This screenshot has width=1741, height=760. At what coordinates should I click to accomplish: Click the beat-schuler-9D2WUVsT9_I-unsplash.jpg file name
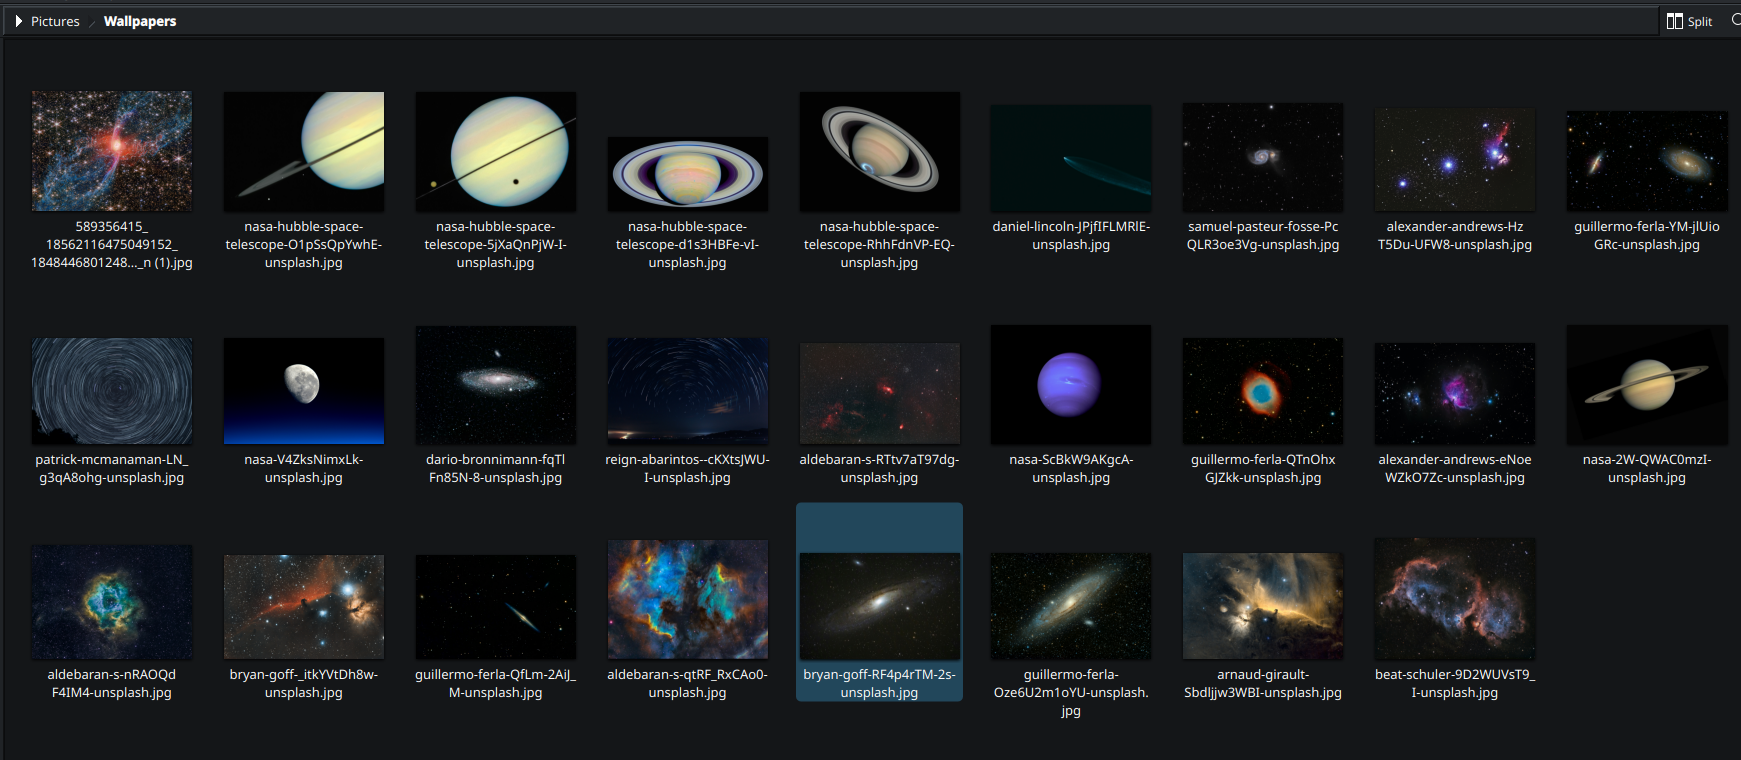pyautogui.click(x=1455, y=684)
